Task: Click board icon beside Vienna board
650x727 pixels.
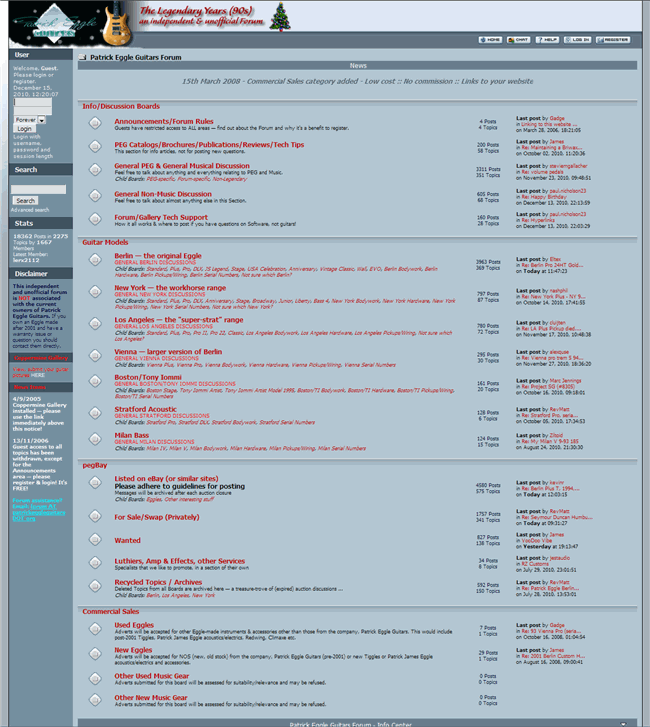Action: 95,356
